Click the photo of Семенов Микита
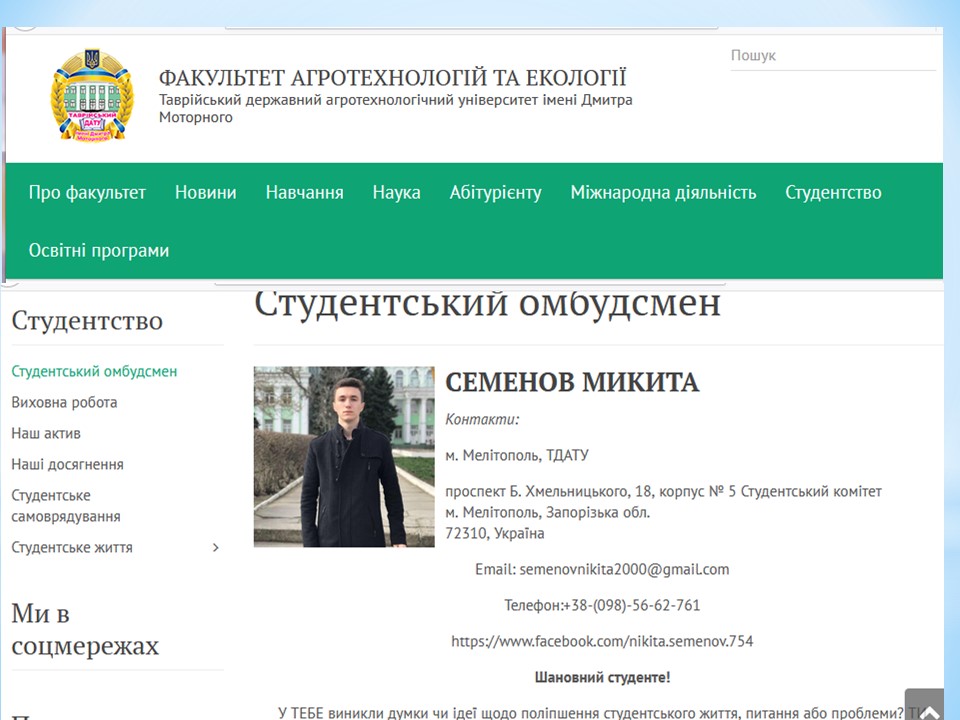 (344, 456)
